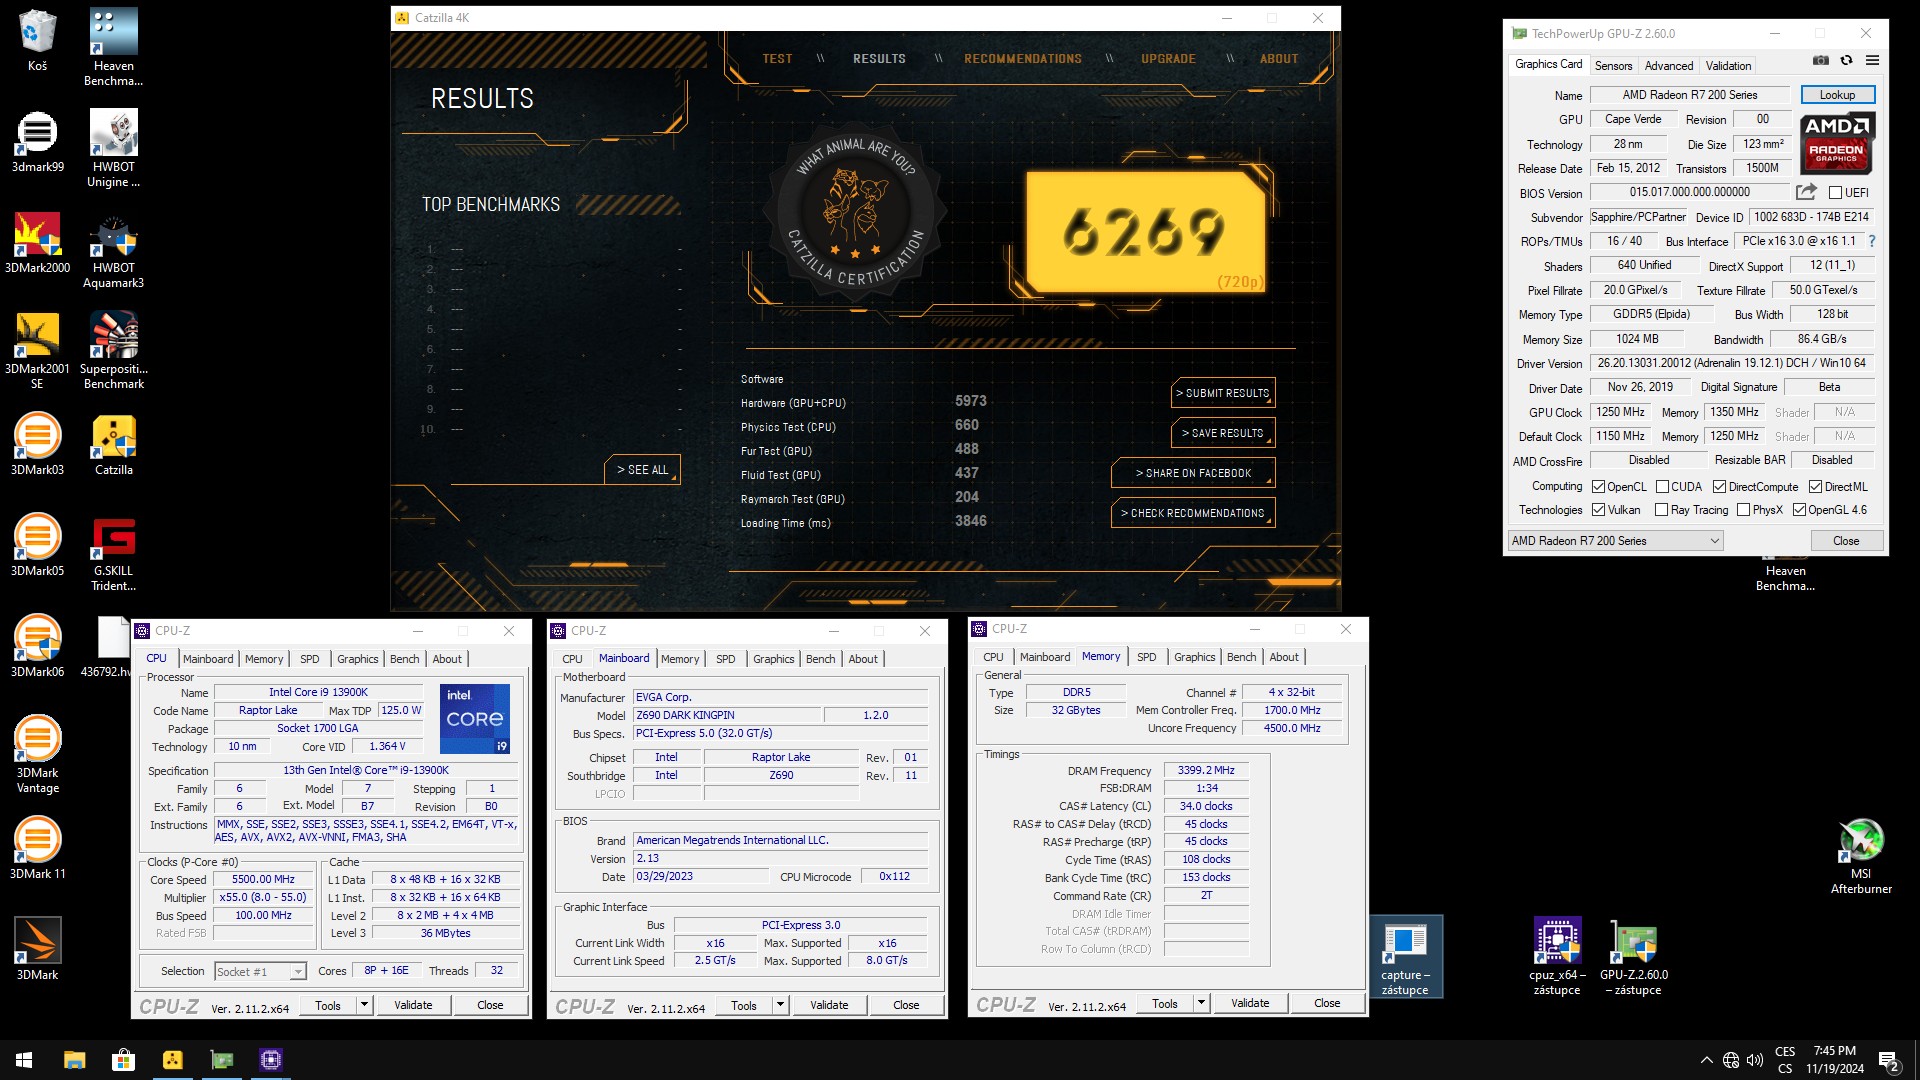Open Microsoft Store from taskbar
The height and width of the screenshot is (1080, 1920).
pos(123,1060)
